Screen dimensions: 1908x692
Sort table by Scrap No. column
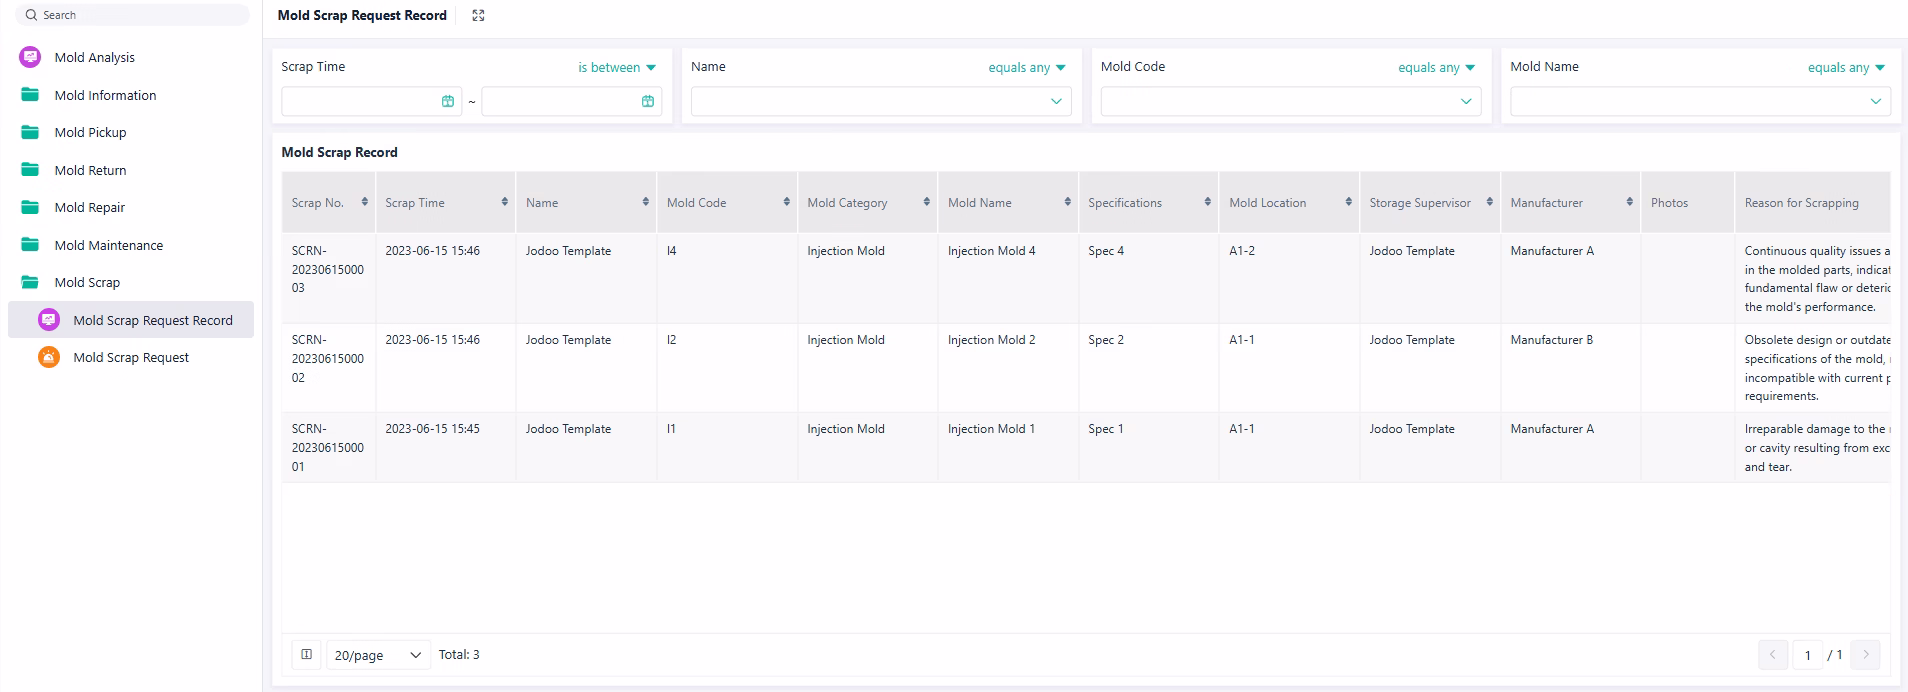(364, 202)
